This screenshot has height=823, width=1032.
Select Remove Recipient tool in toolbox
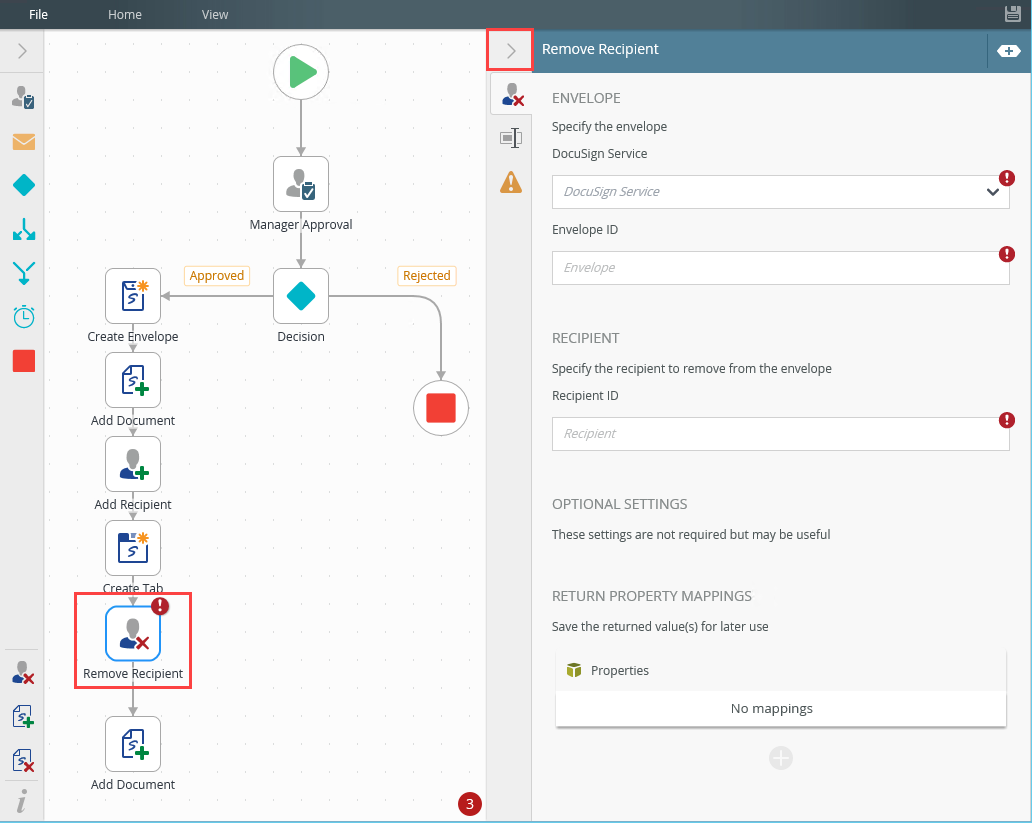(x=23, y=673)
